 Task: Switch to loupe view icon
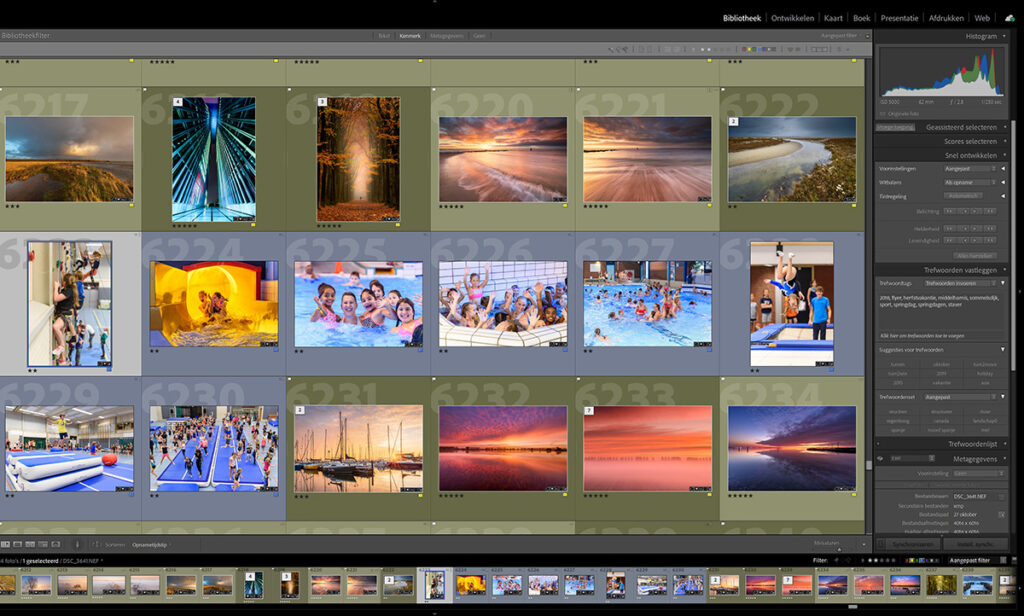pos(18,544)
